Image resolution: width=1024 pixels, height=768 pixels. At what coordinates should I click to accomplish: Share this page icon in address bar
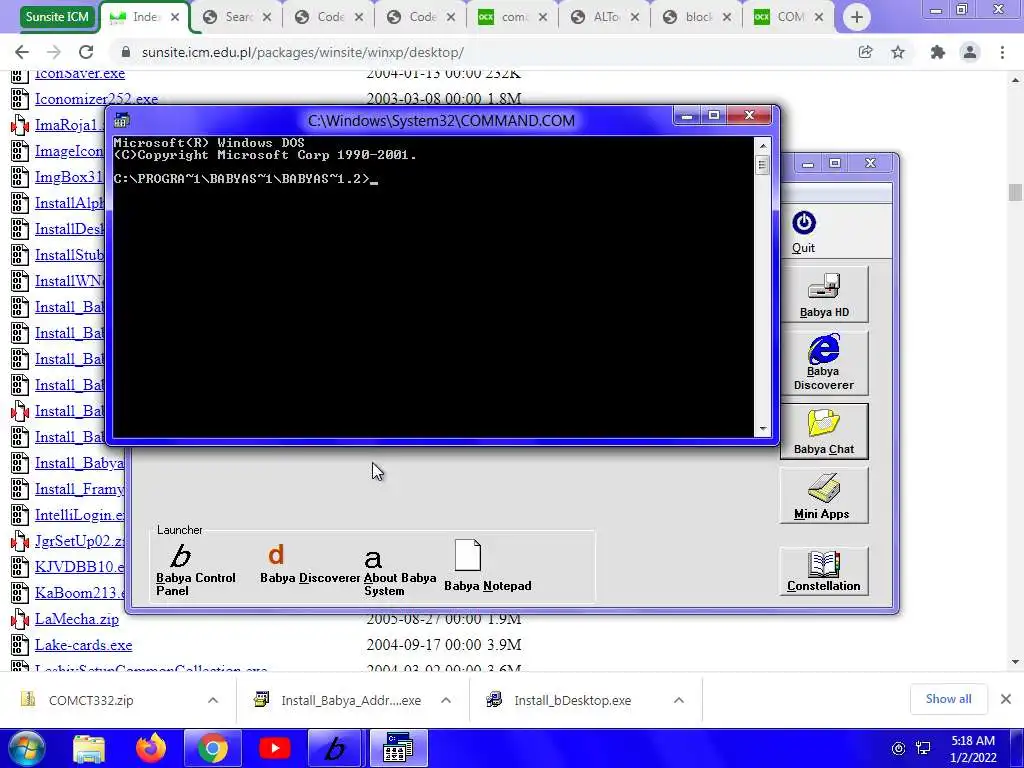(x=865, y=52)
